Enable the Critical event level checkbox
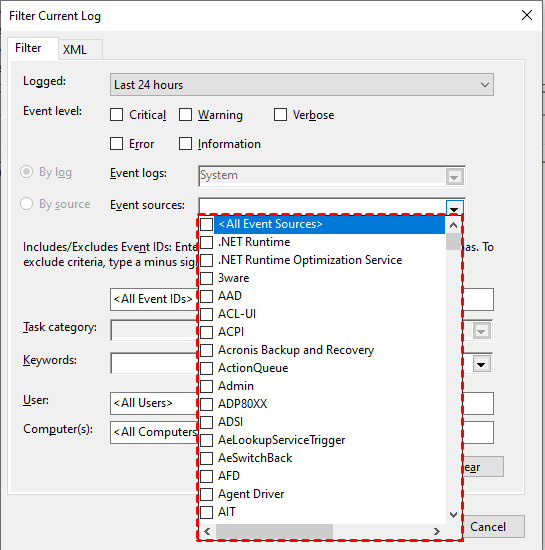The image size is (545, 550). [x=116, y=115]
